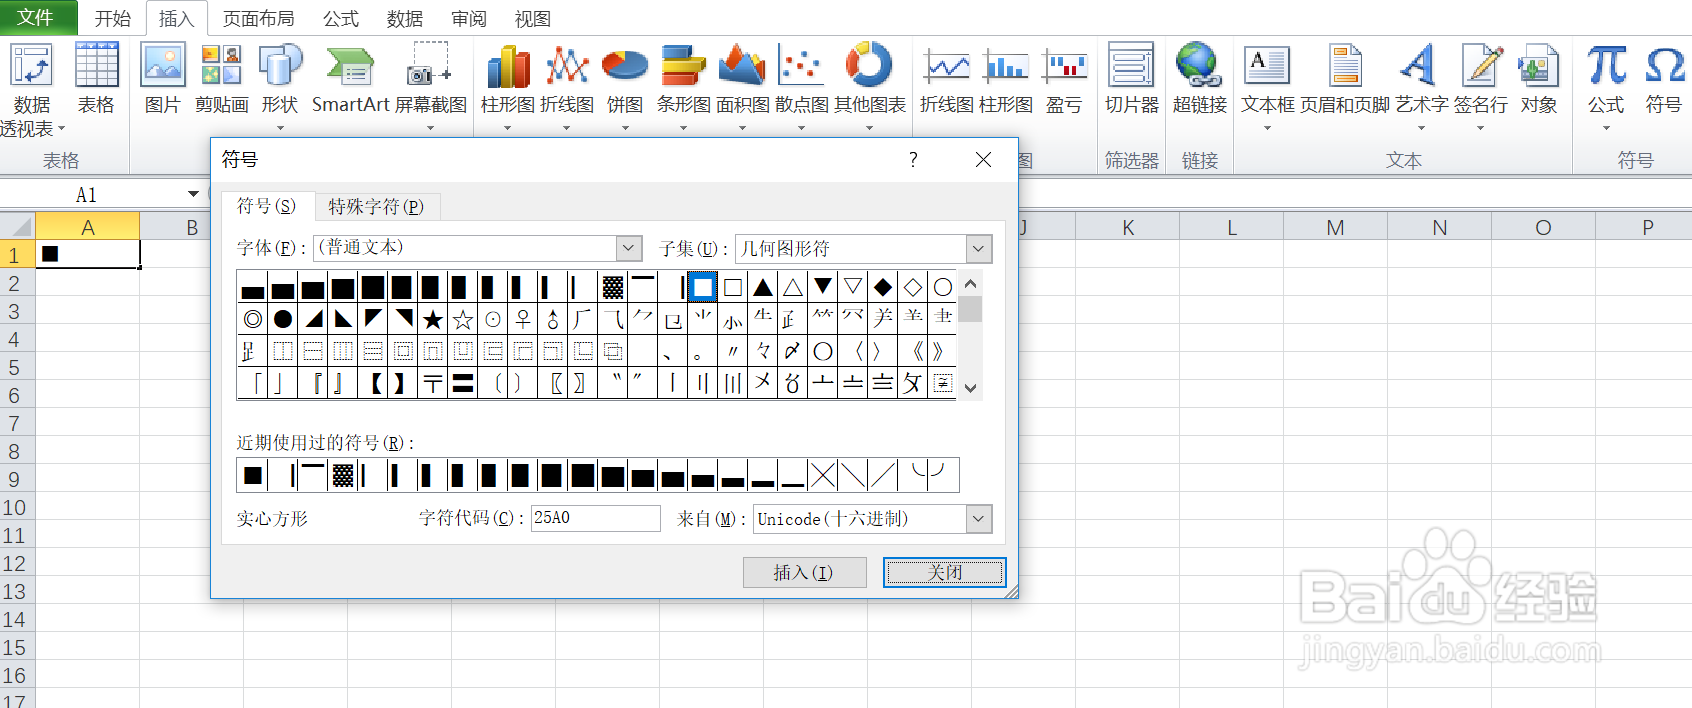Select column K header
Screen dimensions: 1692x708
[x=1128, y=227]
